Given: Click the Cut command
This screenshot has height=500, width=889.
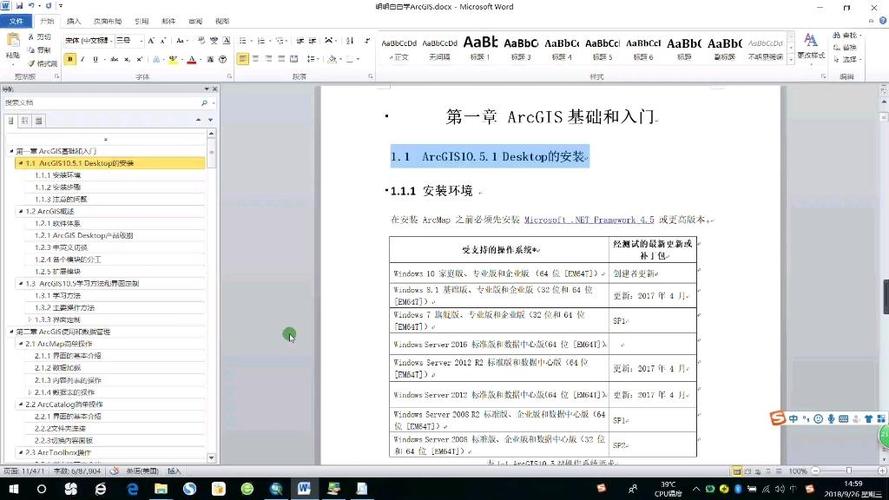Looking at the screenshot, I should [x=40, y=37].
